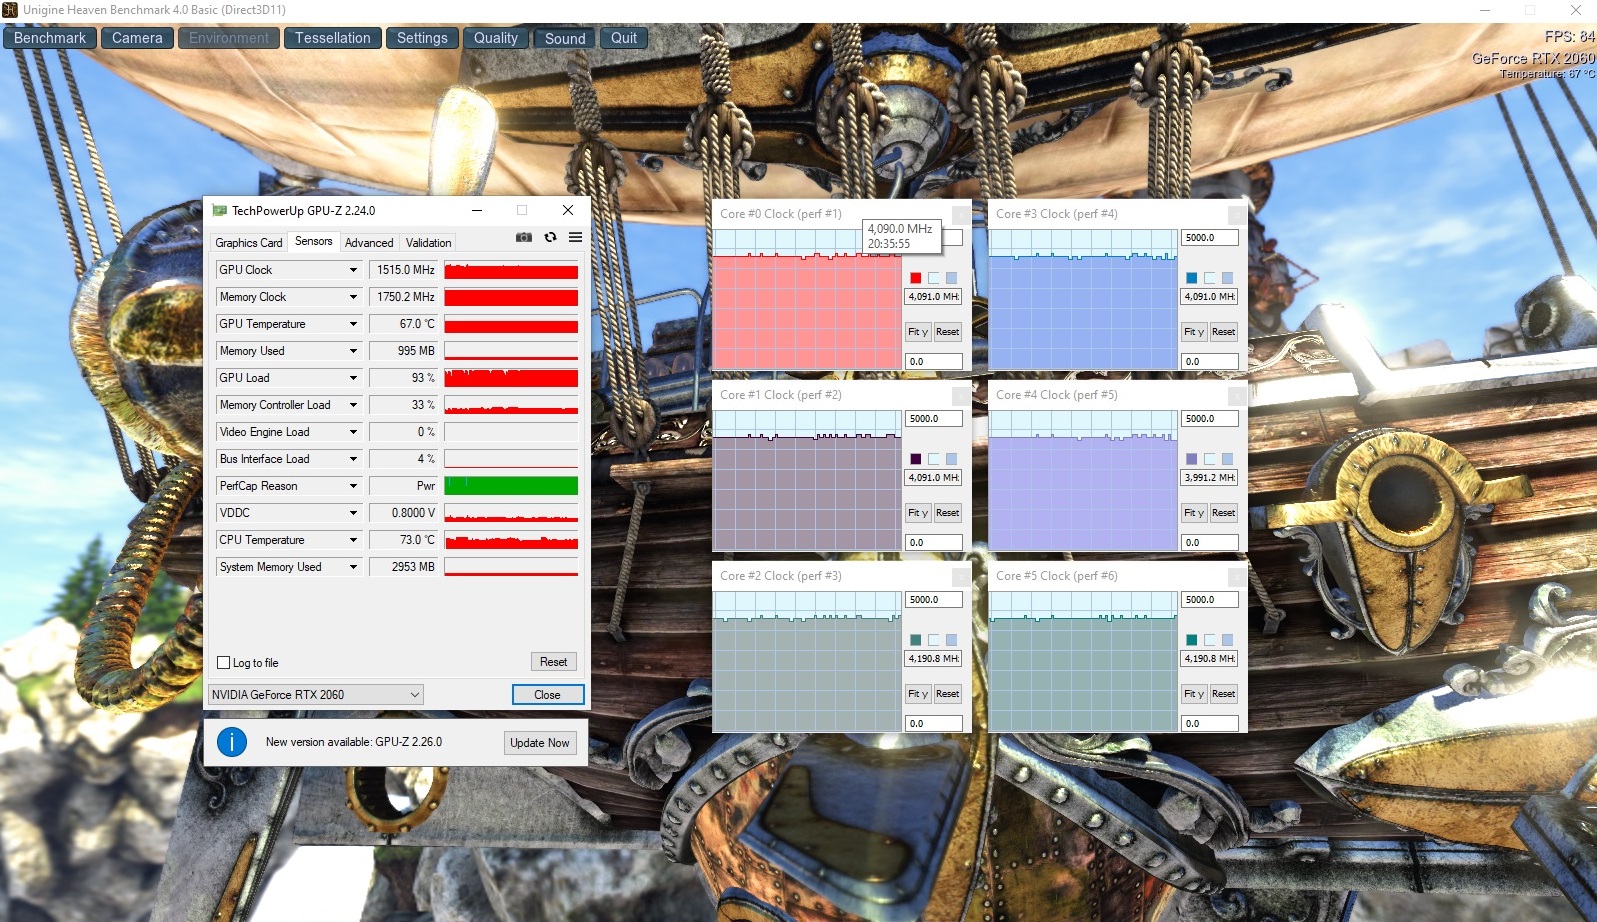This screenshot has width=1597, height=922.
Task: Enable the Log to file checkbox
Action: [x=224, y=663]
